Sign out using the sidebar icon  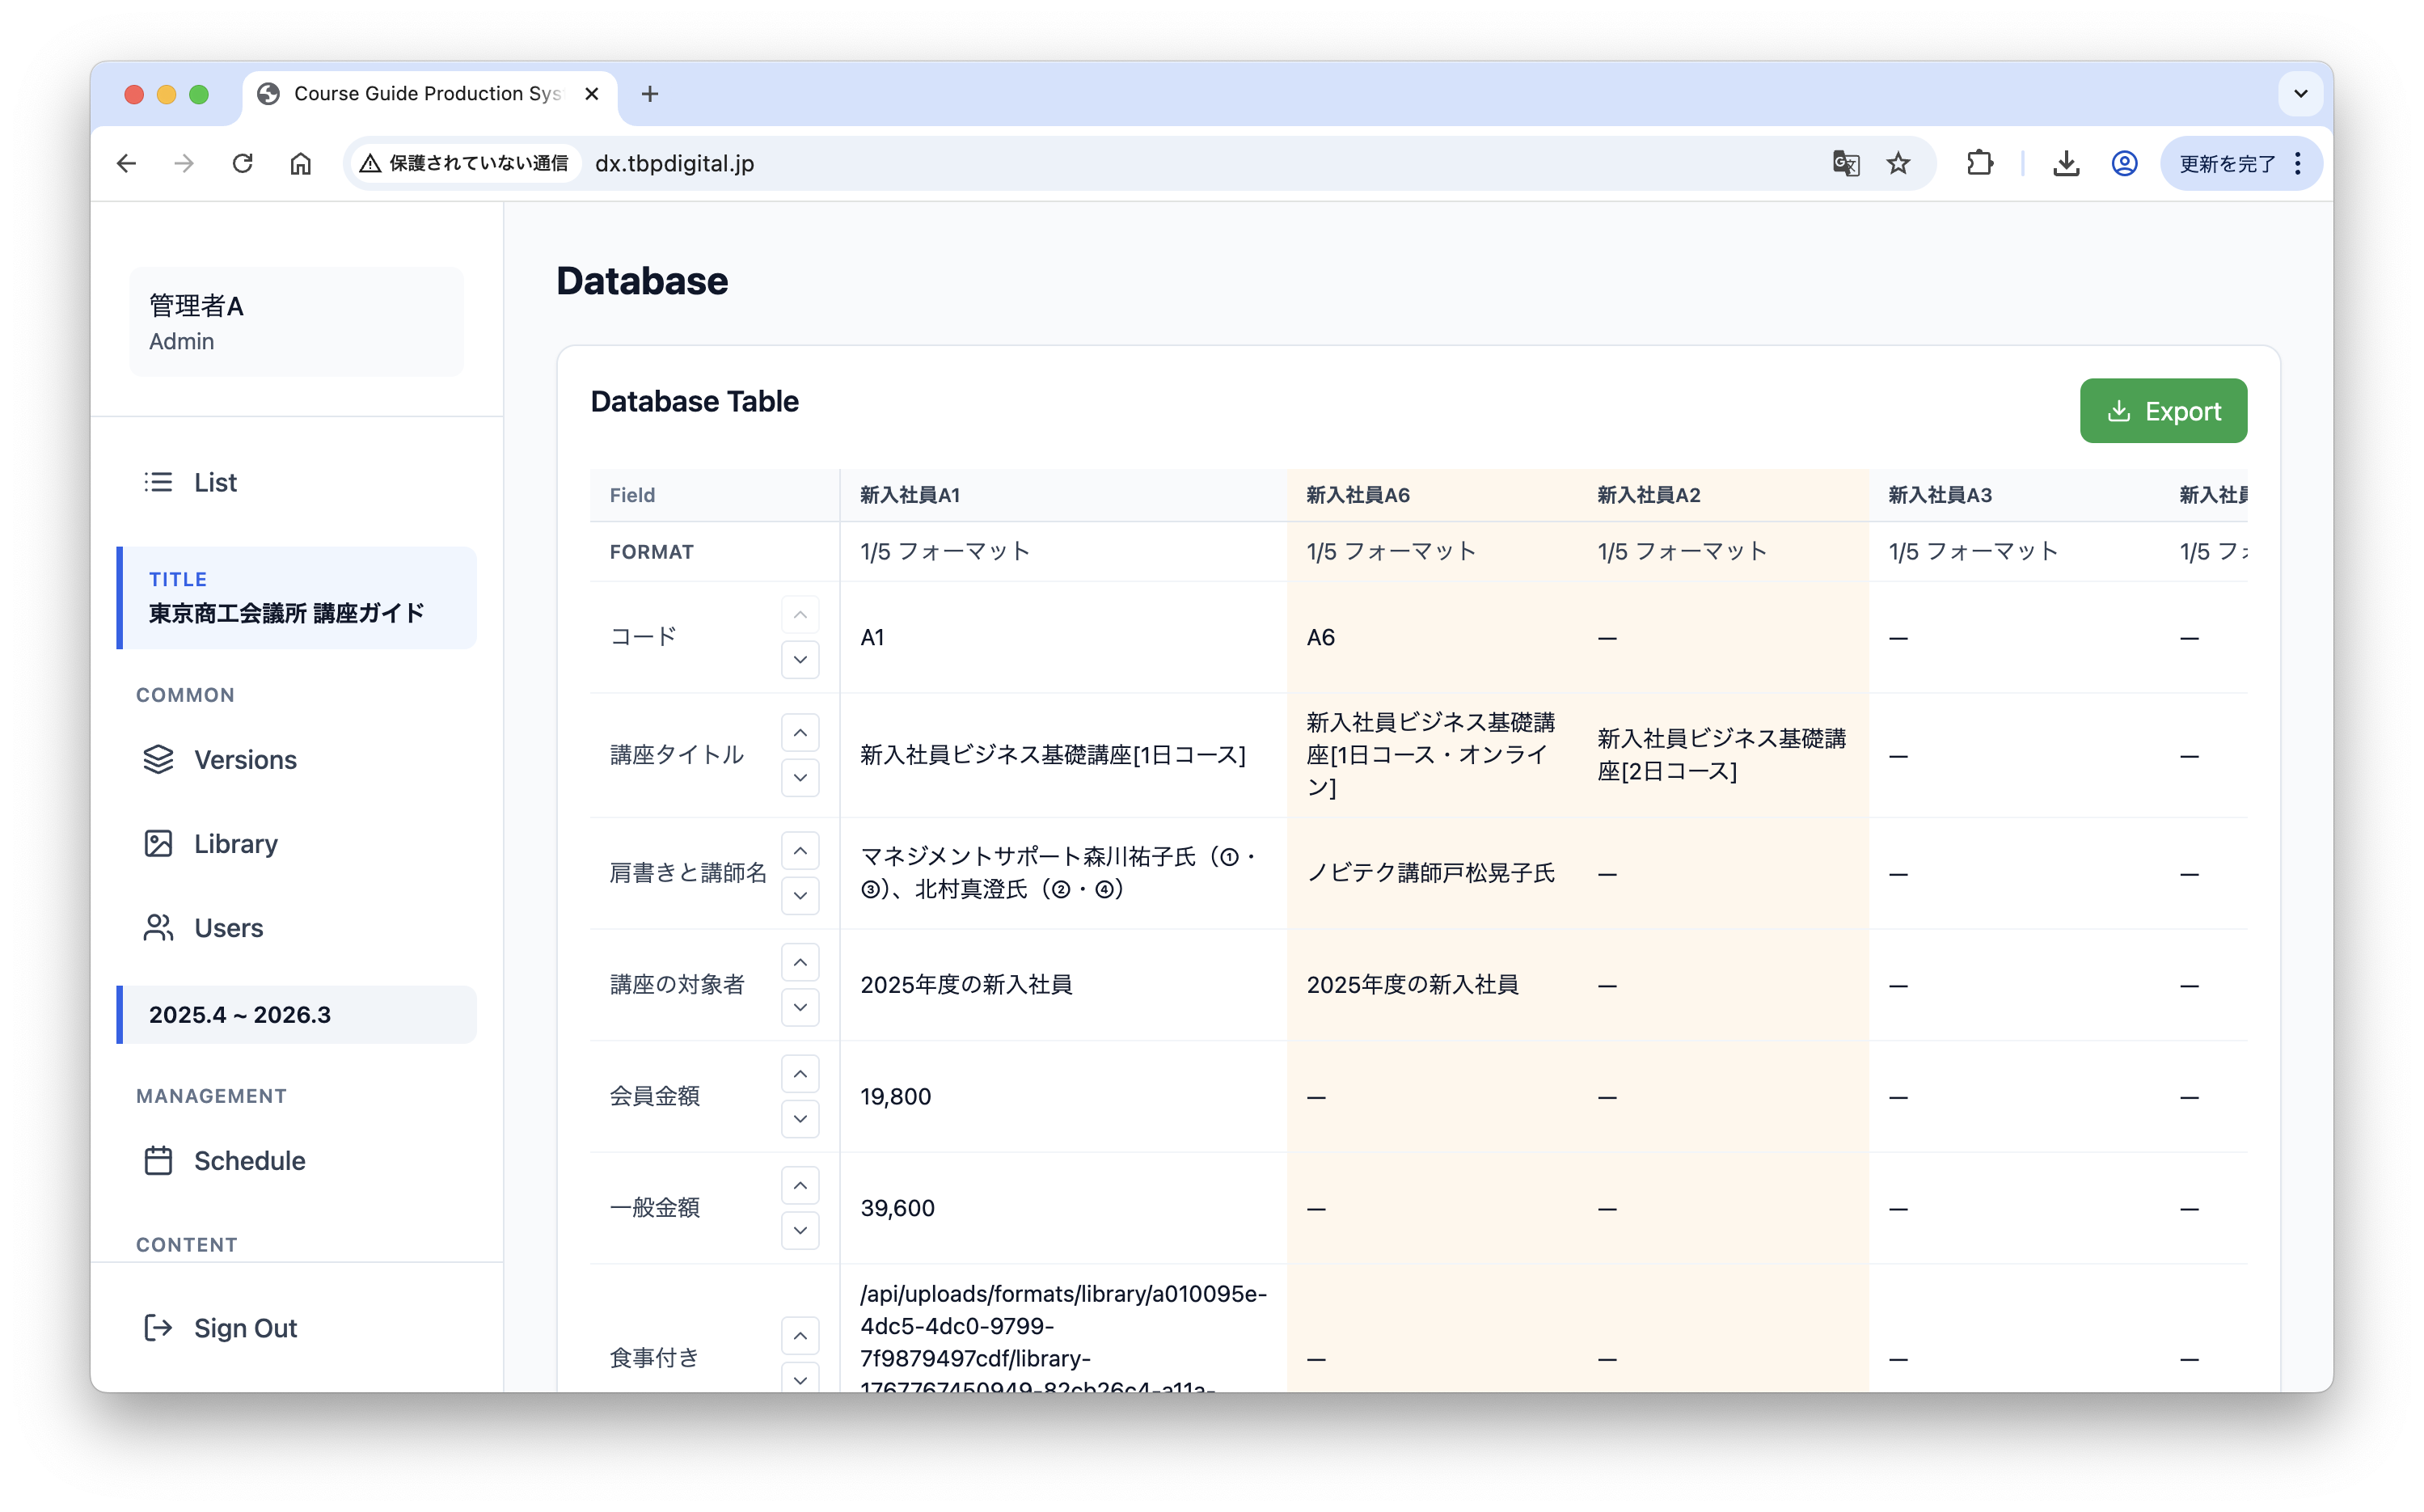coord(159,1328)
